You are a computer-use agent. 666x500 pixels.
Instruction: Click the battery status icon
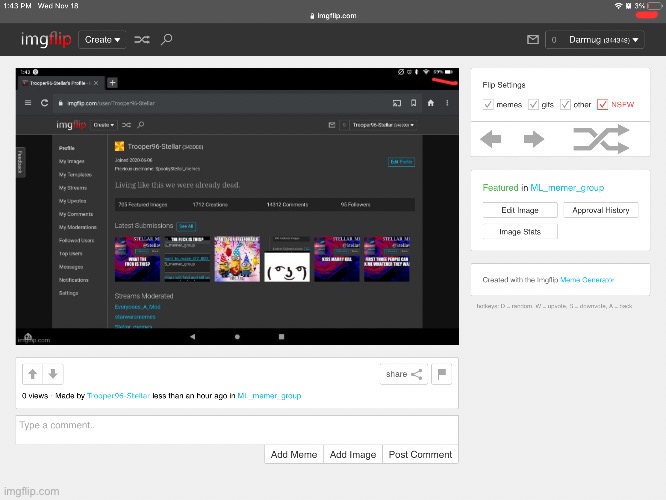coord(655,6)
